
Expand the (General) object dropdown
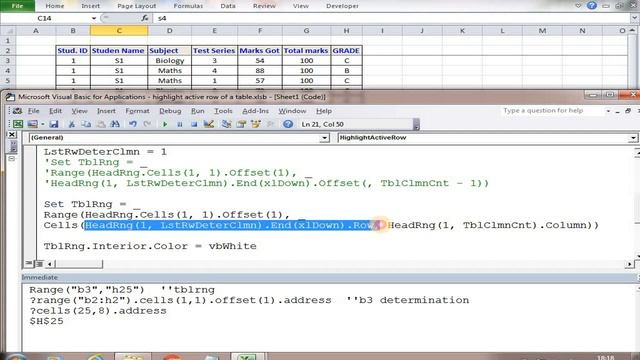click(x=324, y=138)
